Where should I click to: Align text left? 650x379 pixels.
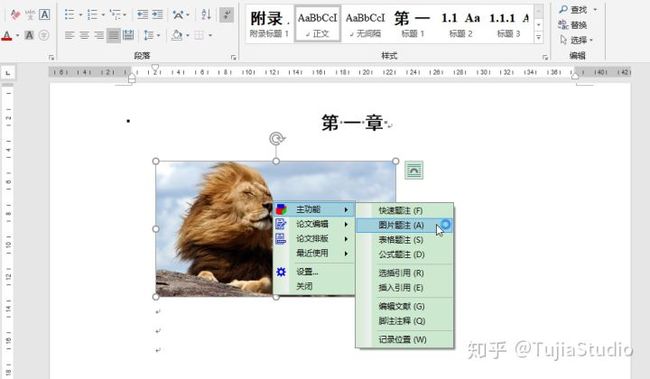(69, 36)
